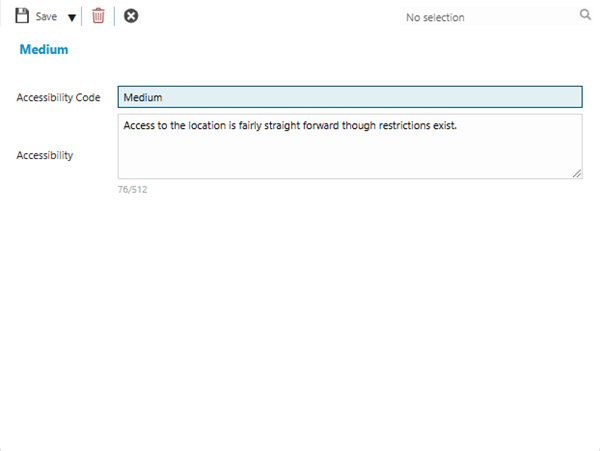Click the Accessibility field label
This screenshot has width=600, height=451.
pyautogui.click(x=44, y=155)
